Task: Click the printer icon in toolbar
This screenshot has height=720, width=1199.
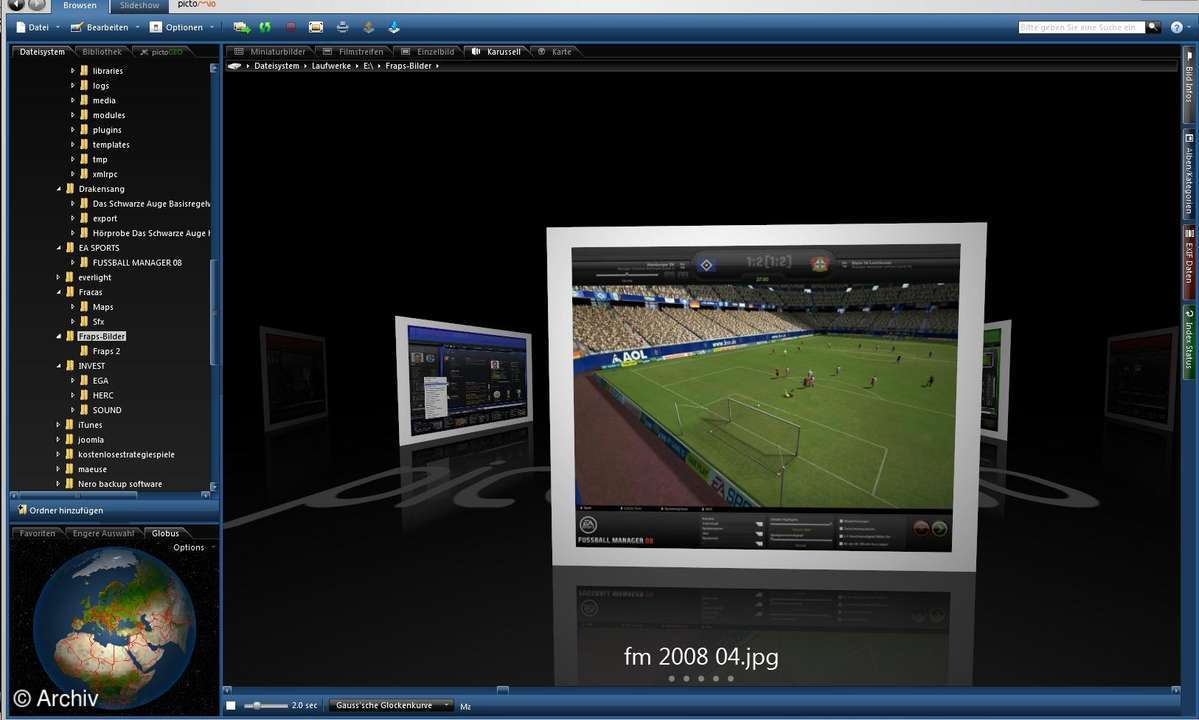Action: pos(343,28)
